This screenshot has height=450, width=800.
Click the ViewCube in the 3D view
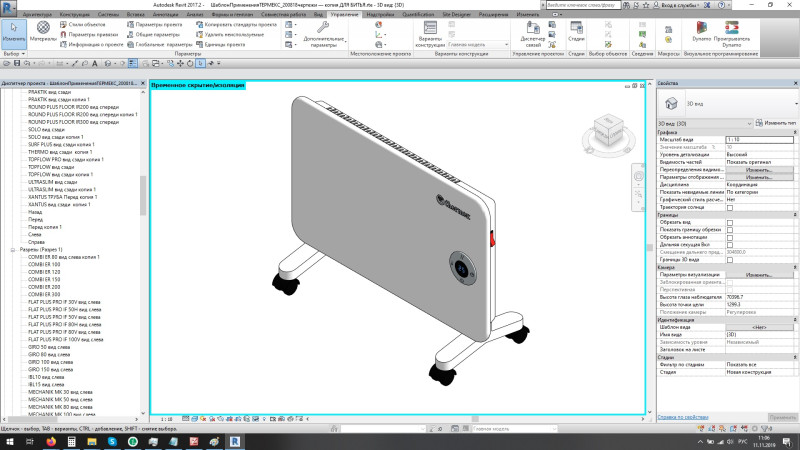tap(607, 131)
